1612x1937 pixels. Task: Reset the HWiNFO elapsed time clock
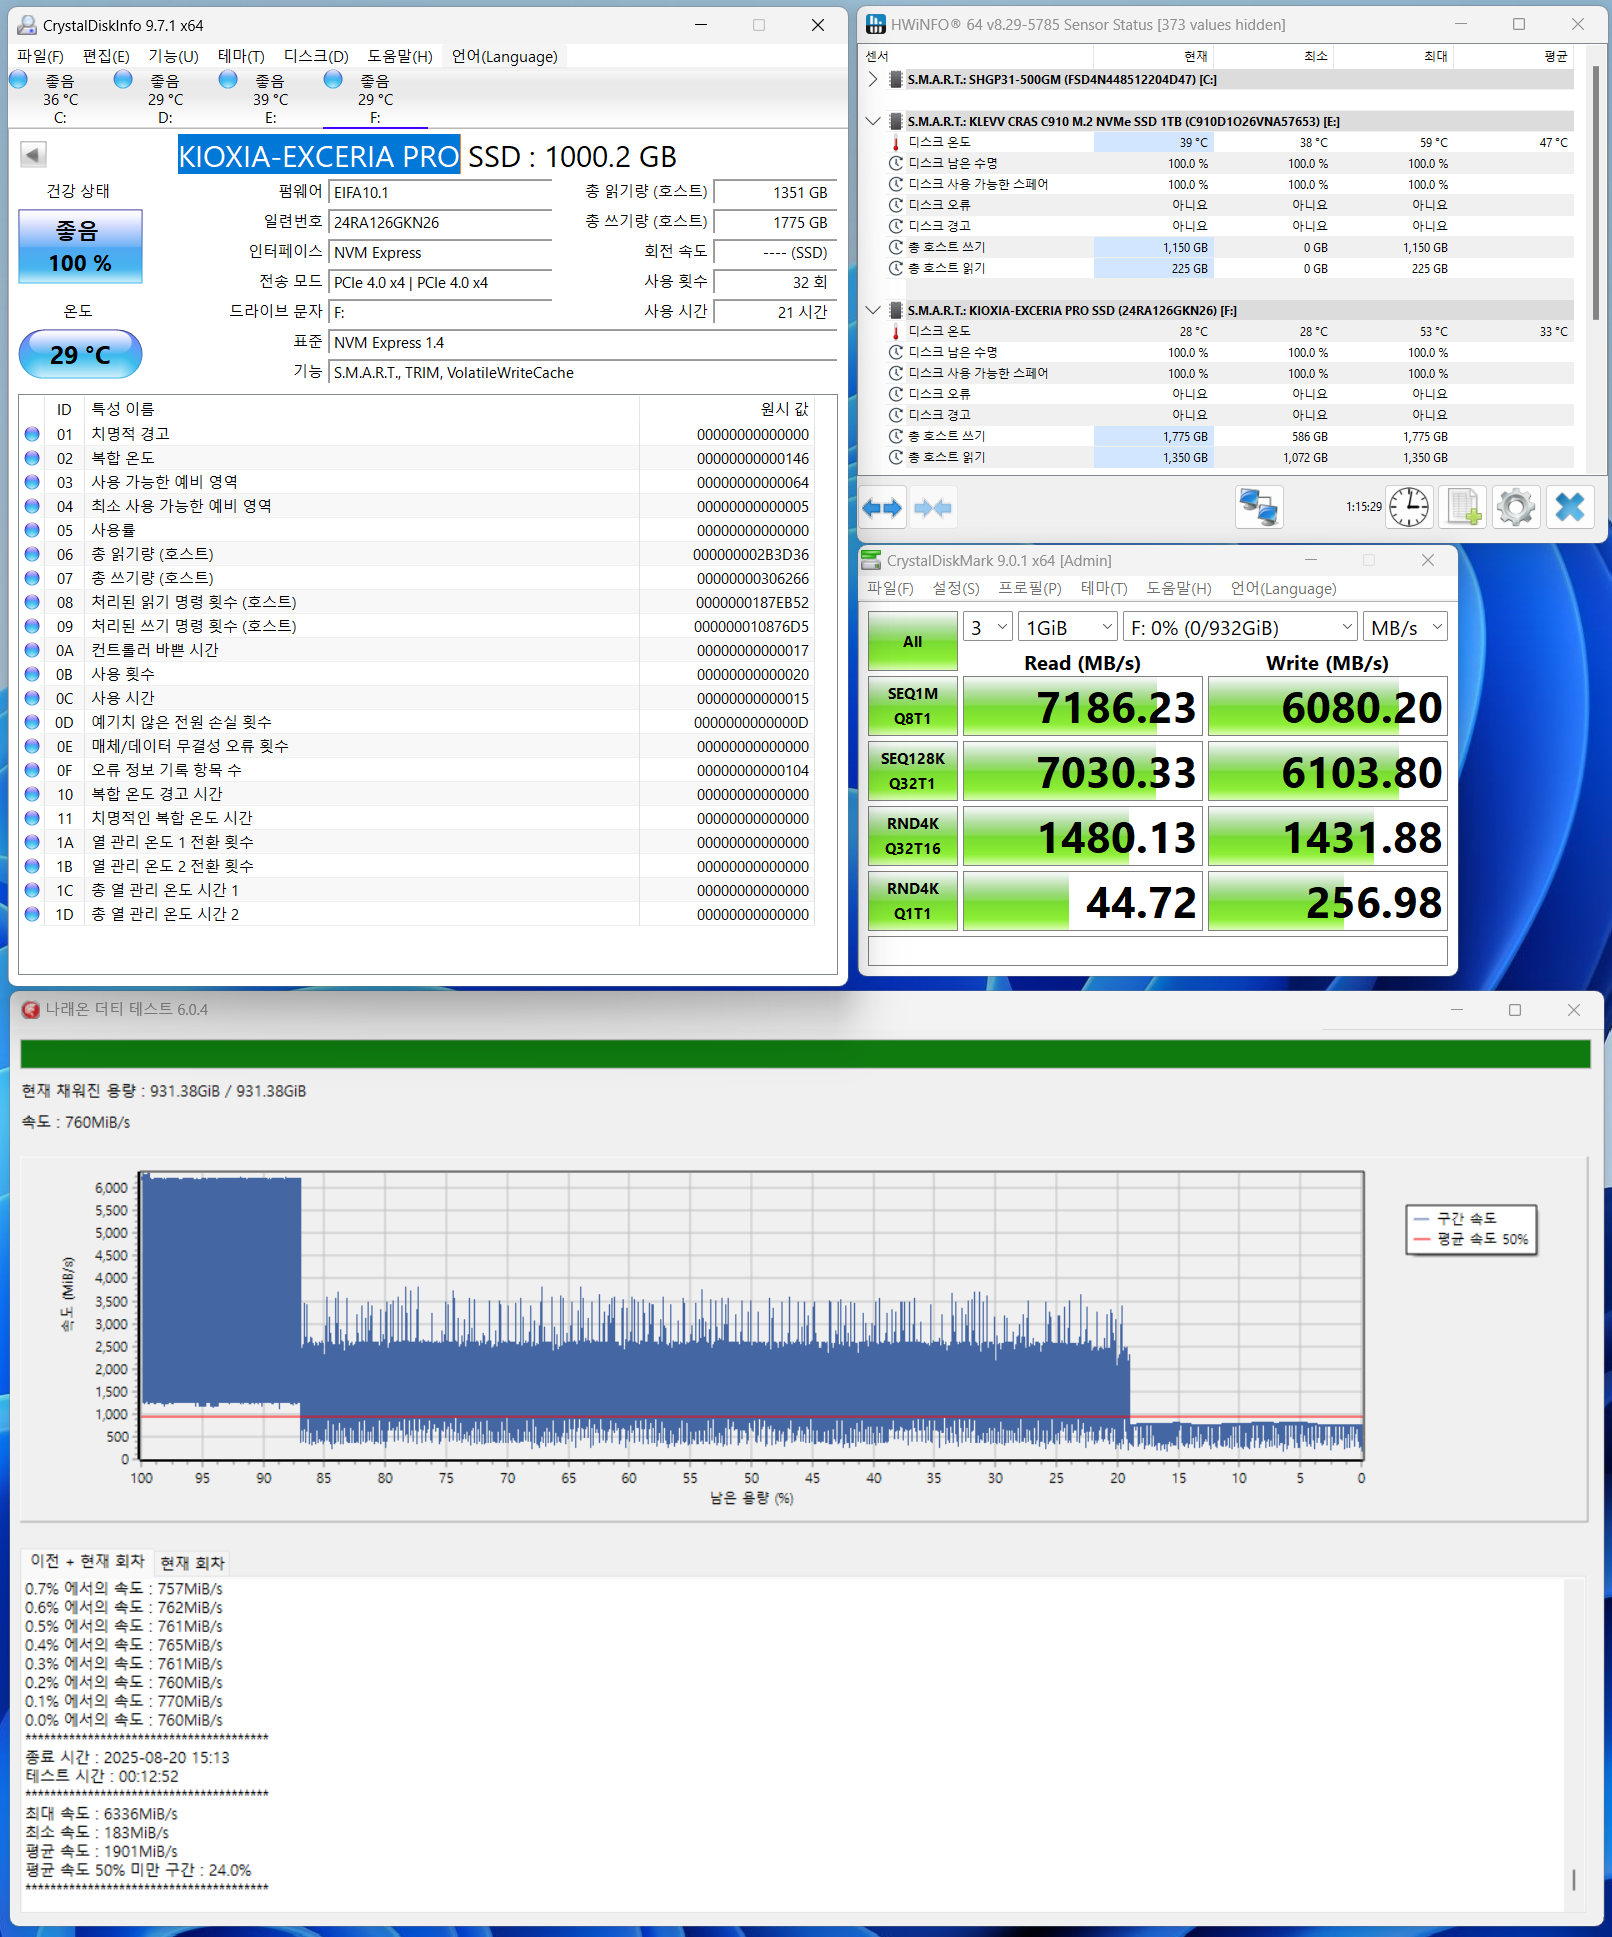point(1408,508)
